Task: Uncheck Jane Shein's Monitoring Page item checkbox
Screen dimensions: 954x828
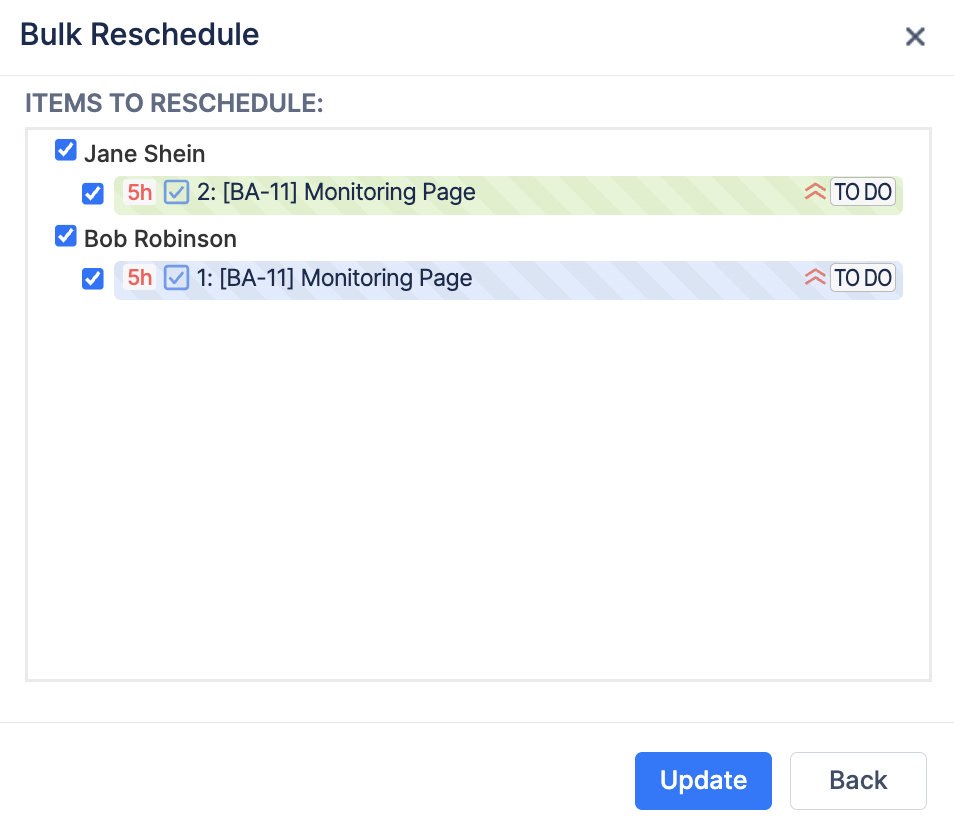Action: 92,194
